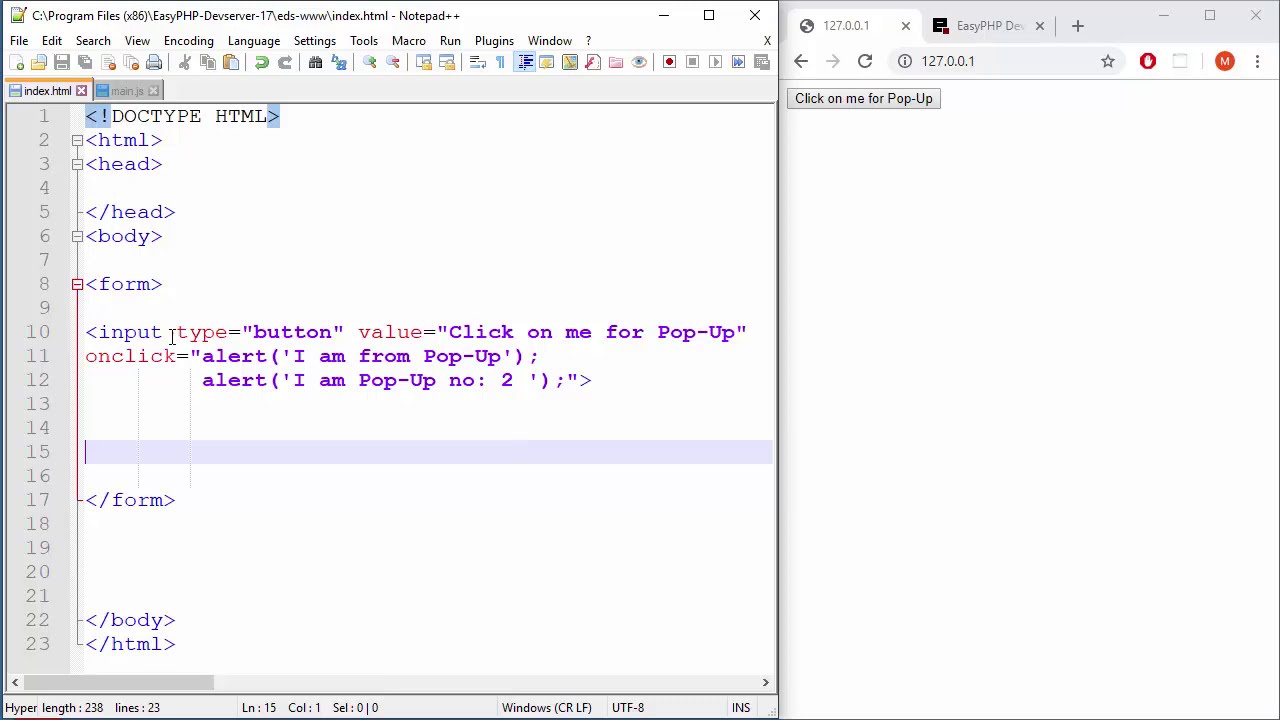This screenshot has width=1280, height=720.
Task: Collapse the body tag fold on line 6
Action: pos(77,236)
